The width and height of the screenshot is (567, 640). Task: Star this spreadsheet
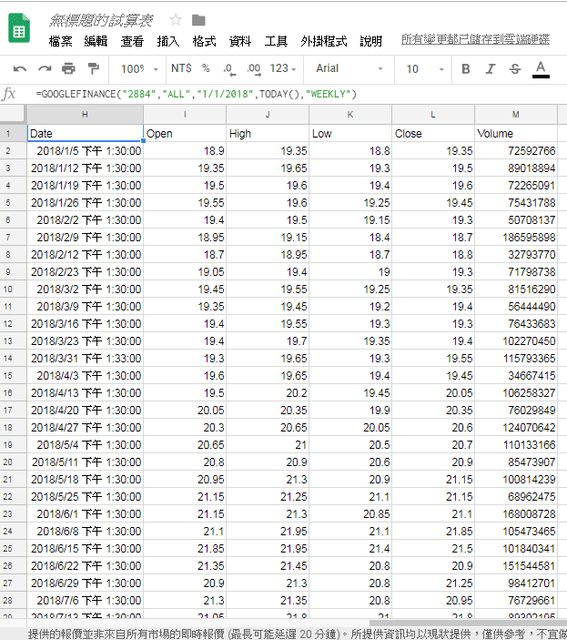click(x=176, y=19)
